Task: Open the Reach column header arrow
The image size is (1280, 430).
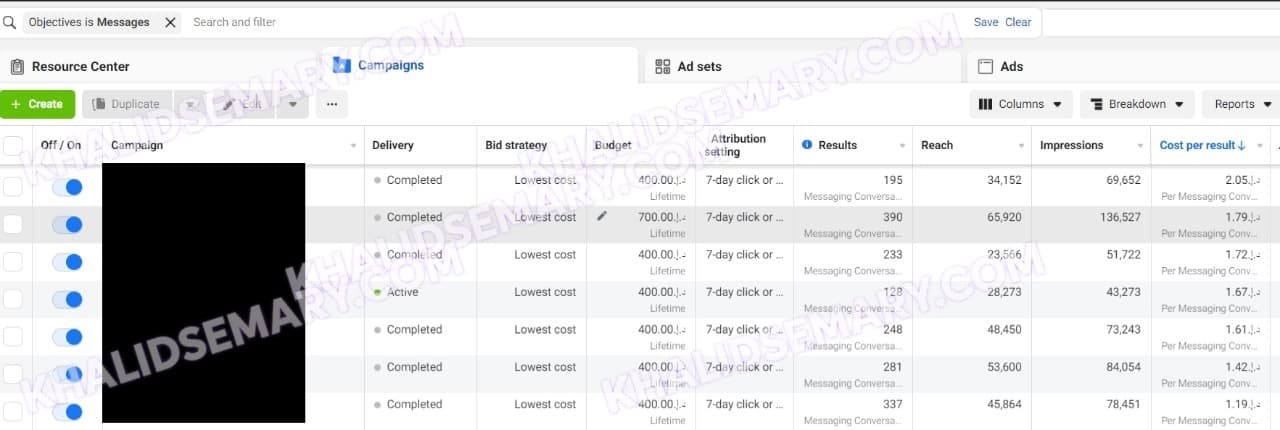Action: click(x=1021, y=146)
